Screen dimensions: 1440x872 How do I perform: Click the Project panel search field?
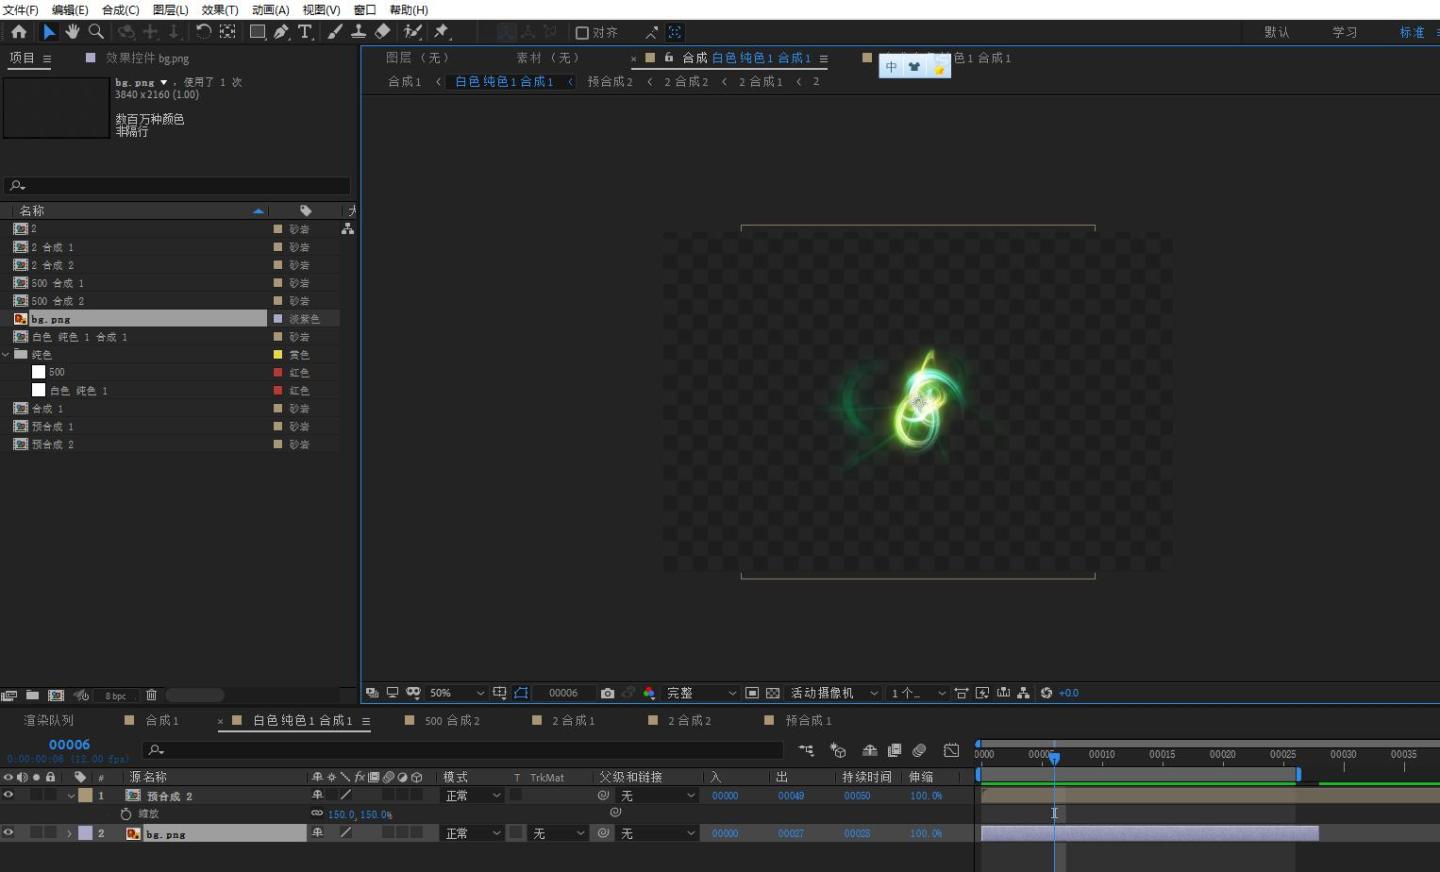pyautogui.click(x=178, y=185)
